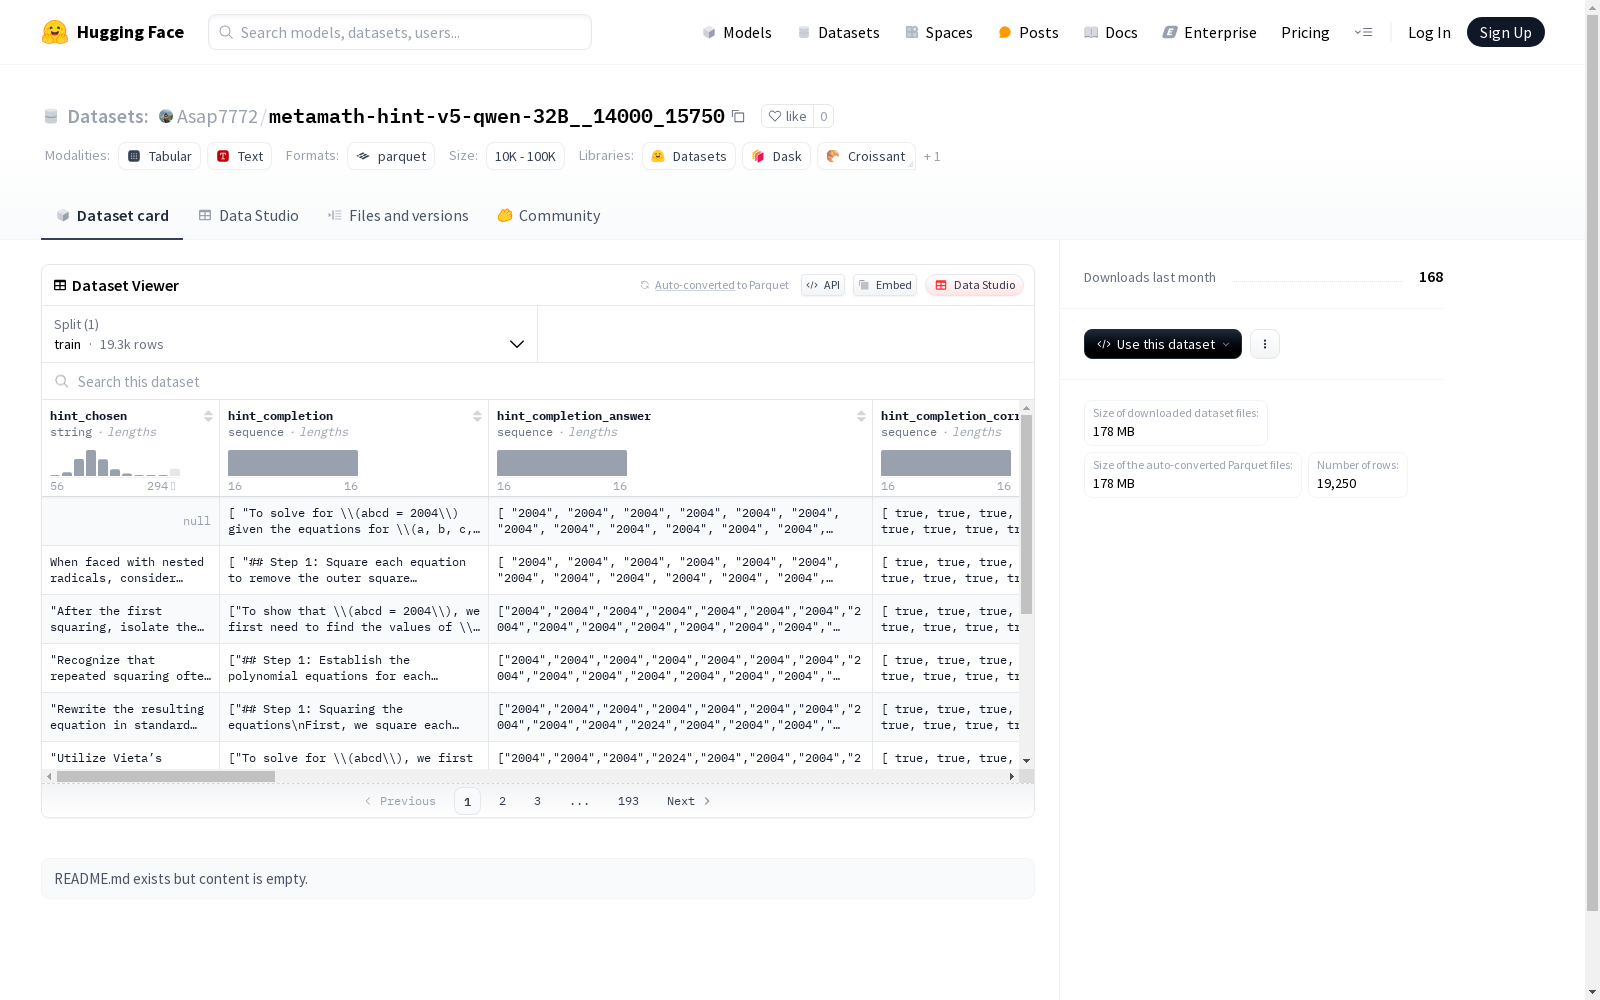
Task: Click the Hugging Face logo icon
Action: pos(55,32)
